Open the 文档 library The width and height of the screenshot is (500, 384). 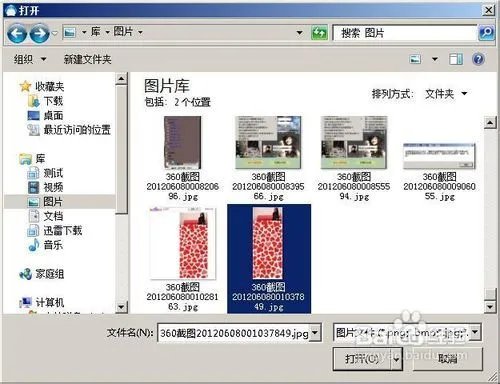point(45,216)
